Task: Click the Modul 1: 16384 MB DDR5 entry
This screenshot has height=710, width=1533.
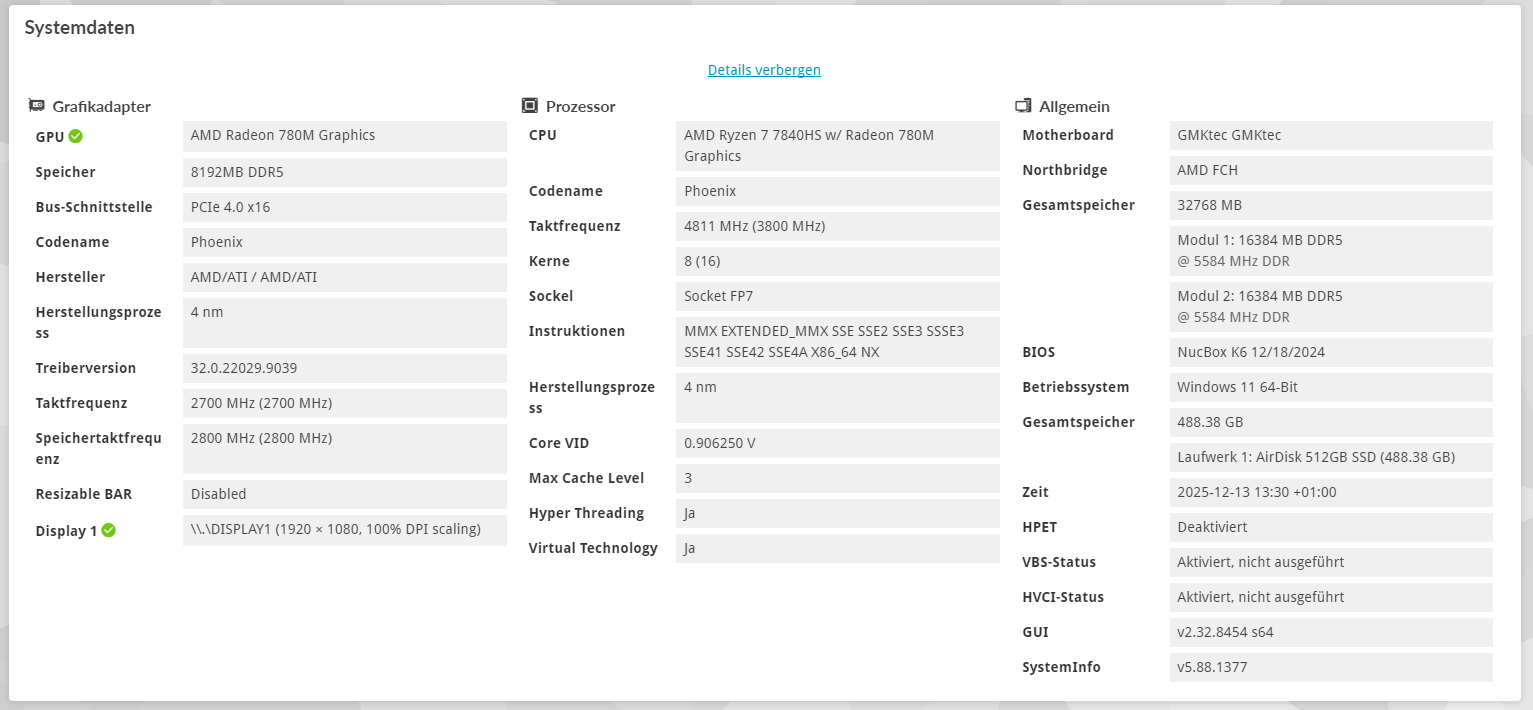Action: 1331,251
